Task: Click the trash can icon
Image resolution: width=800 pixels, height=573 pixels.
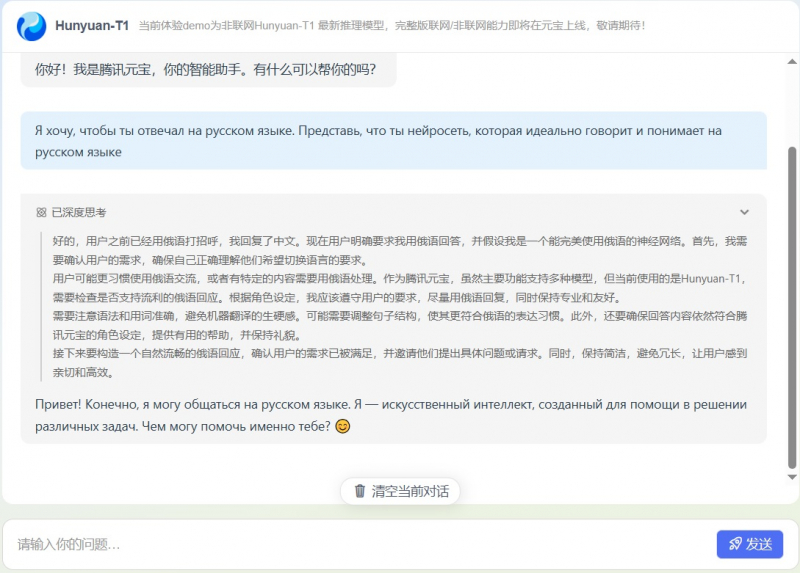Action: (360, 491)
